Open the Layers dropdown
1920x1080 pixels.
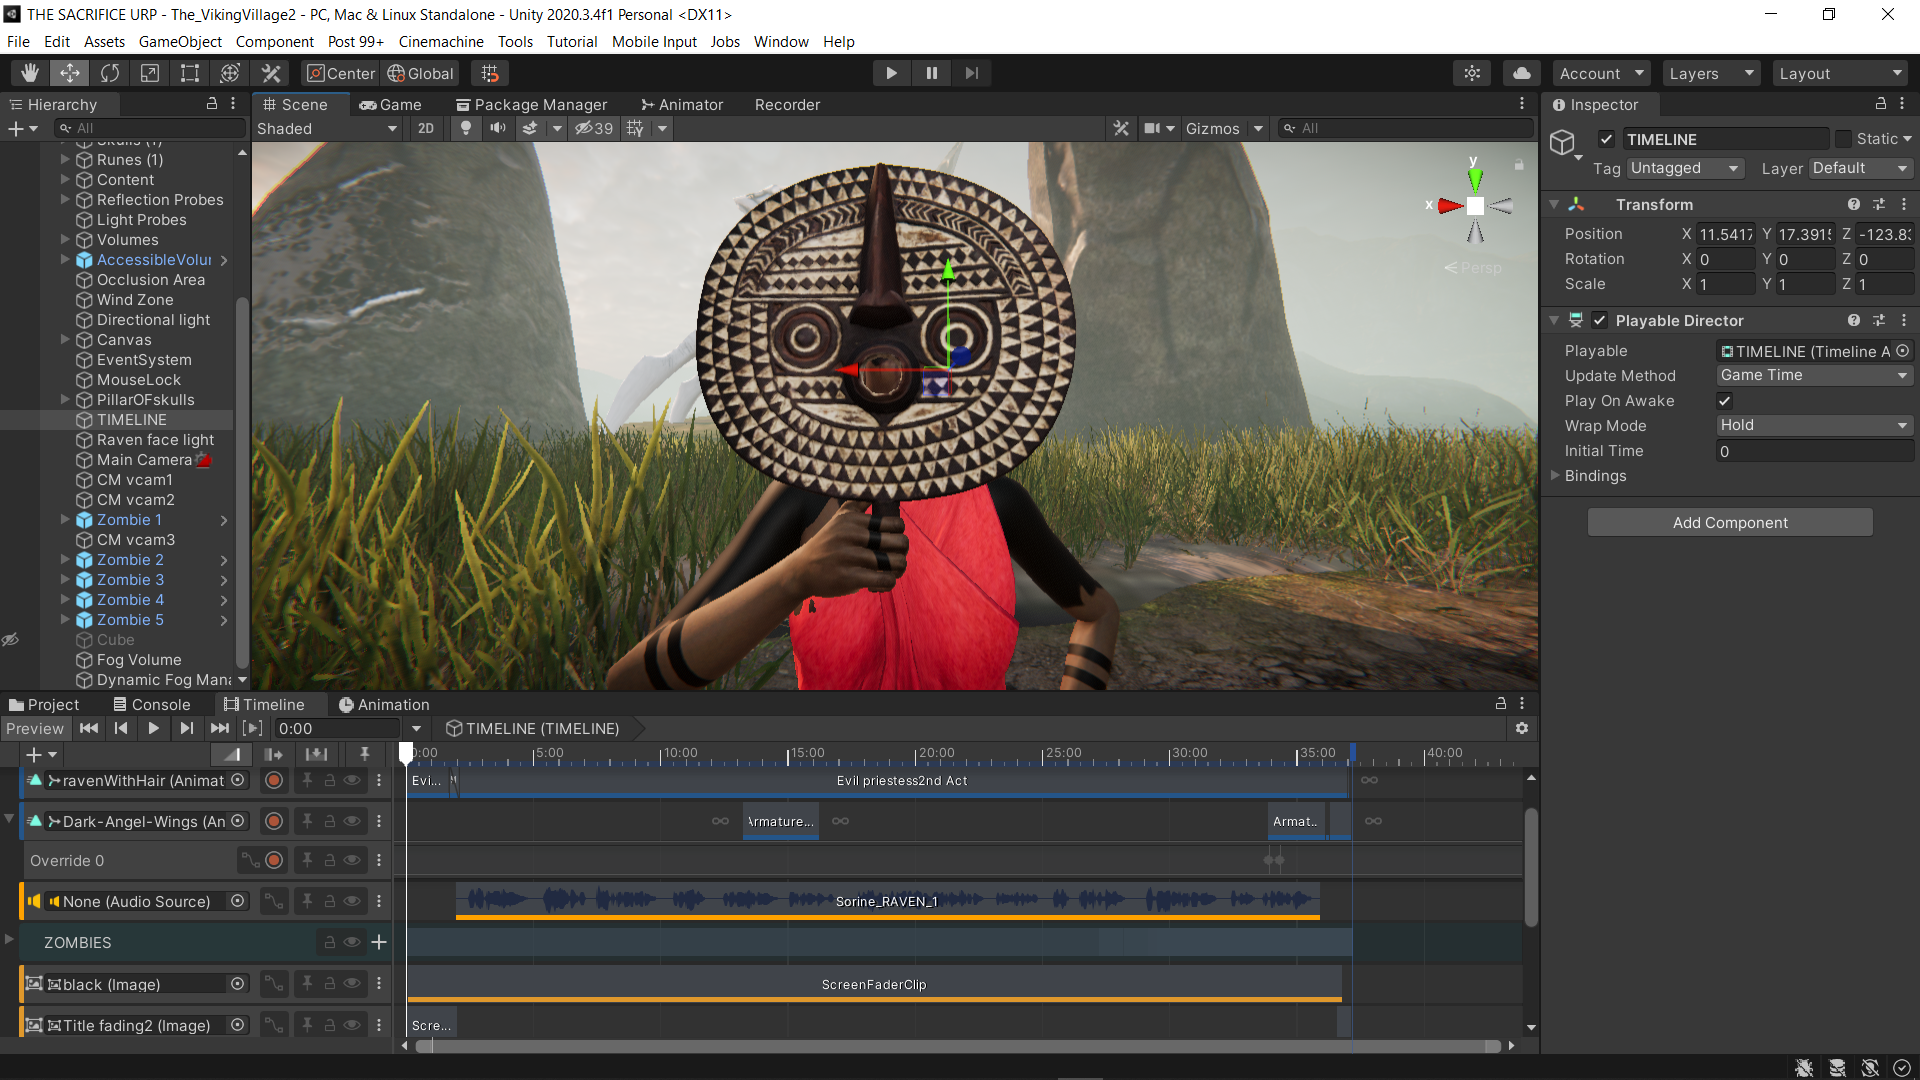pos(1711,73)
